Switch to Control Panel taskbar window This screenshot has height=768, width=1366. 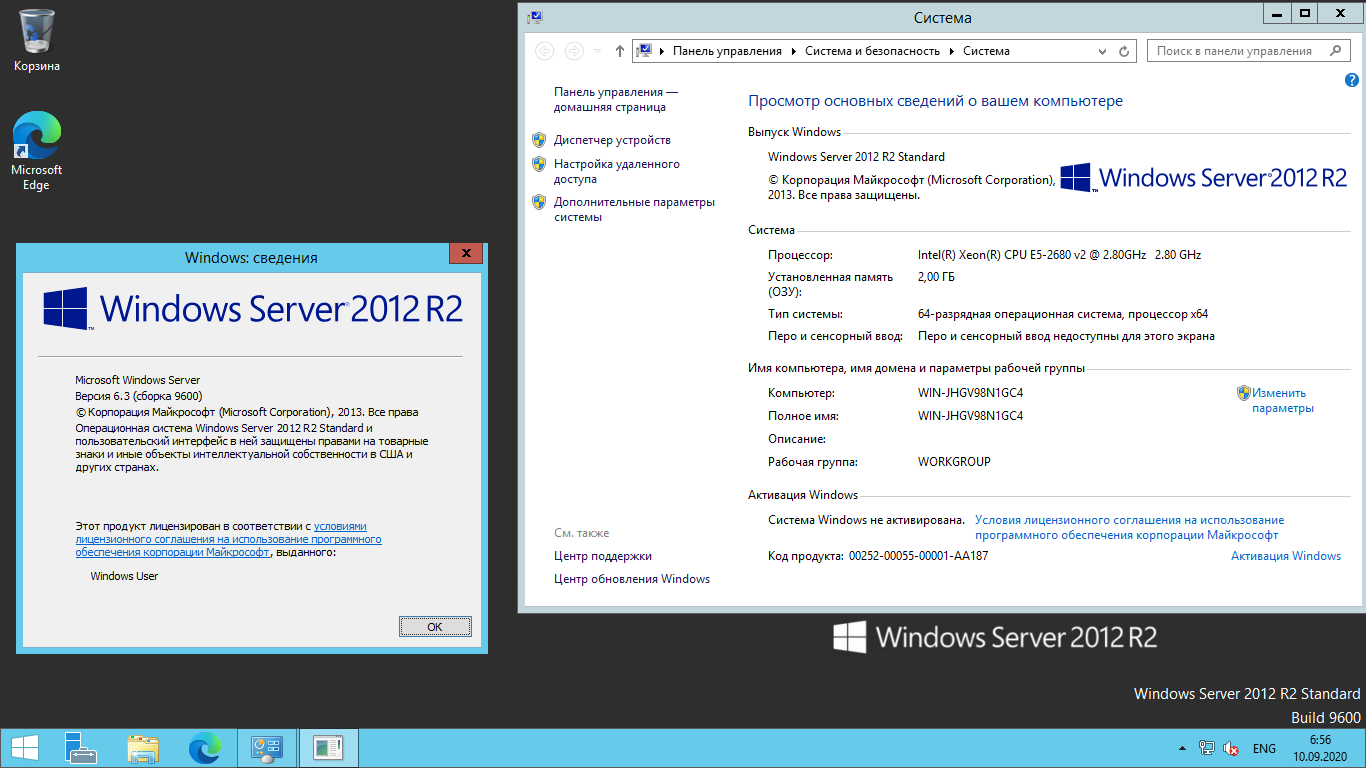[267, 748]
